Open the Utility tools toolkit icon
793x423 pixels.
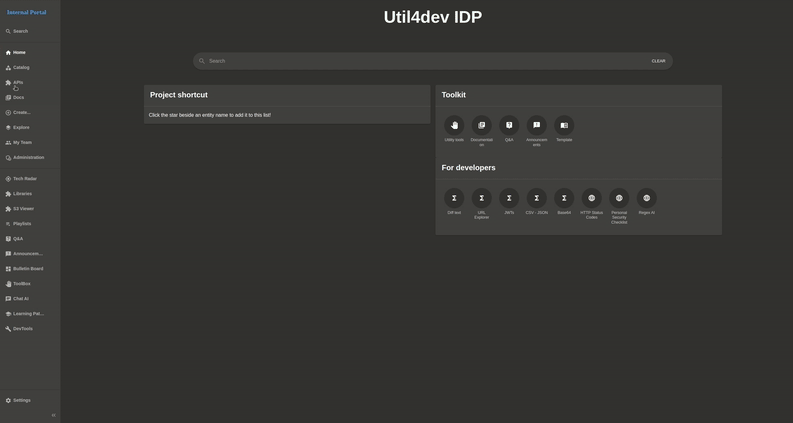[x=454, y=125]
